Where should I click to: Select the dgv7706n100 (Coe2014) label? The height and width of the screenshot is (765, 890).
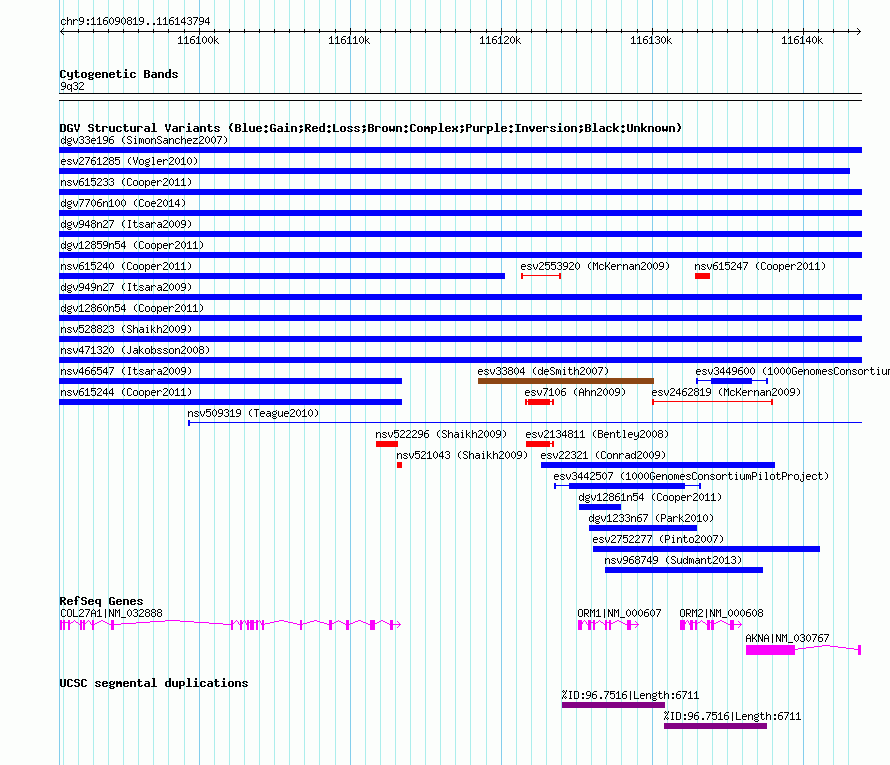123,203
